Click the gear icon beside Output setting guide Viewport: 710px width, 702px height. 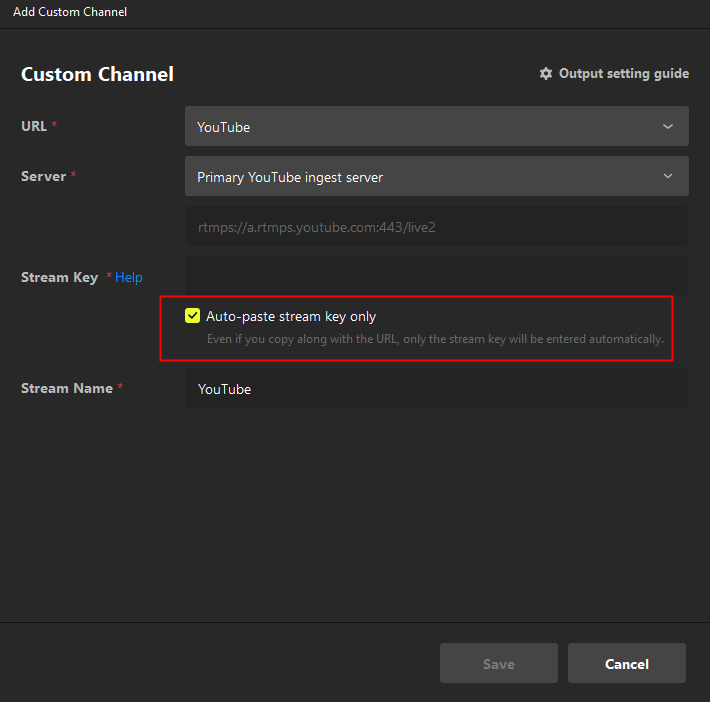546,74
